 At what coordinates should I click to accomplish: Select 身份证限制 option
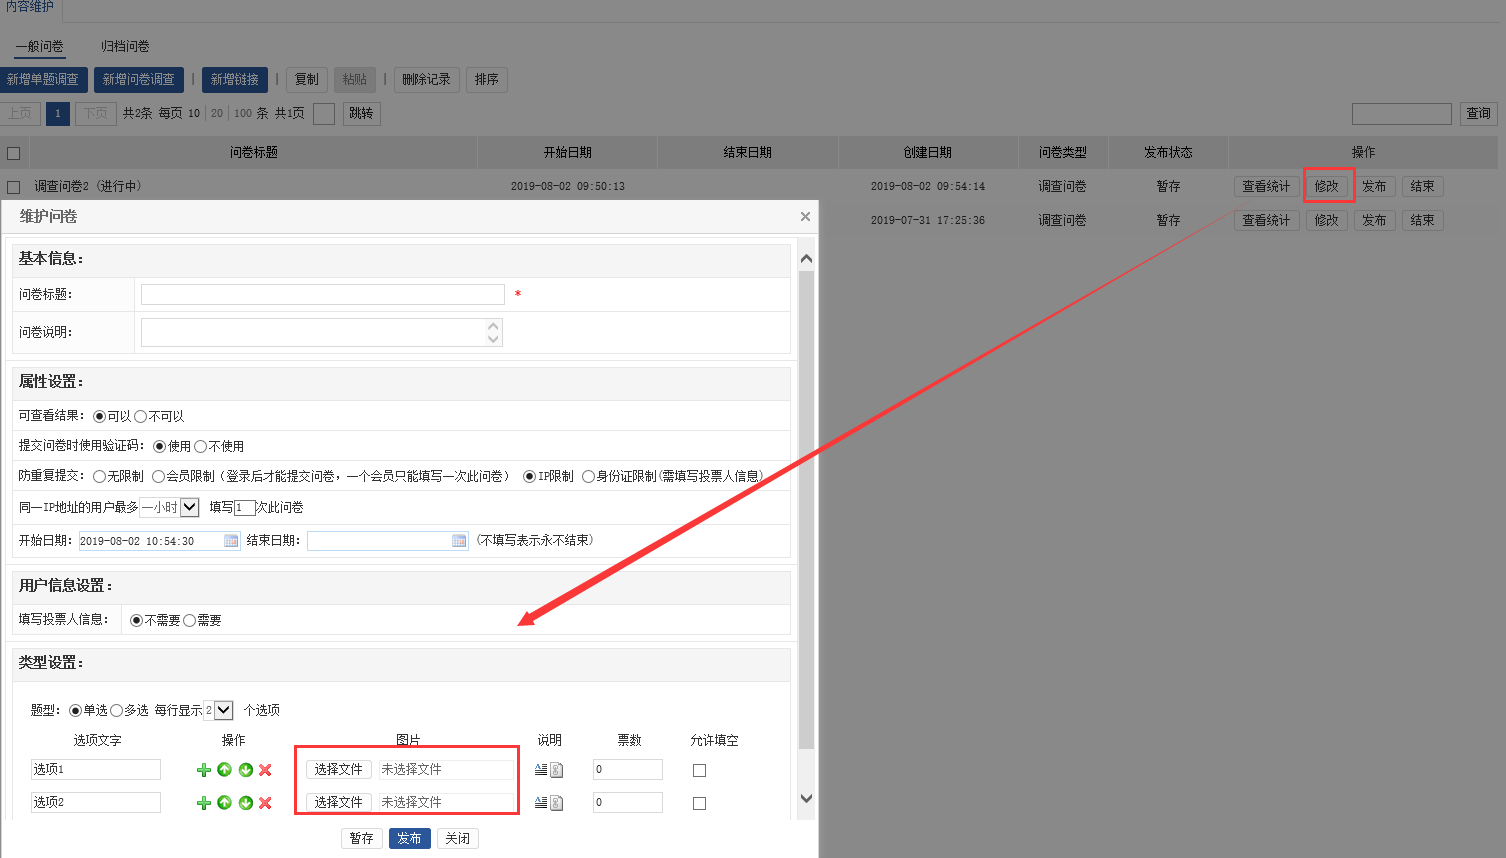(588, 476)
